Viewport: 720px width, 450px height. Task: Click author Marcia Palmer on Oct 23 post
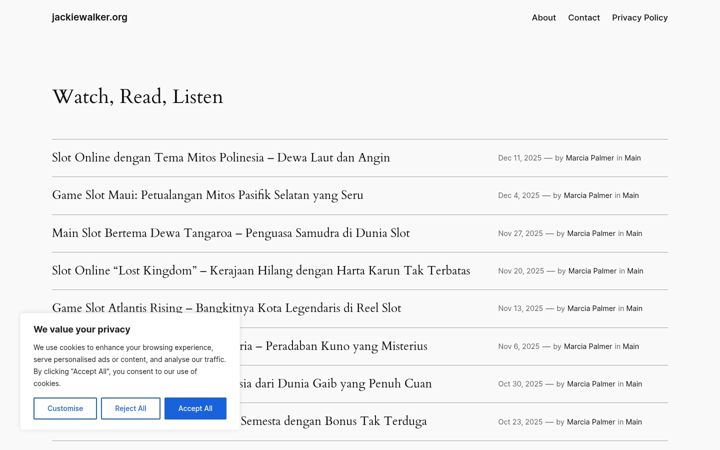pyautogui.click(x=591, y=422)
